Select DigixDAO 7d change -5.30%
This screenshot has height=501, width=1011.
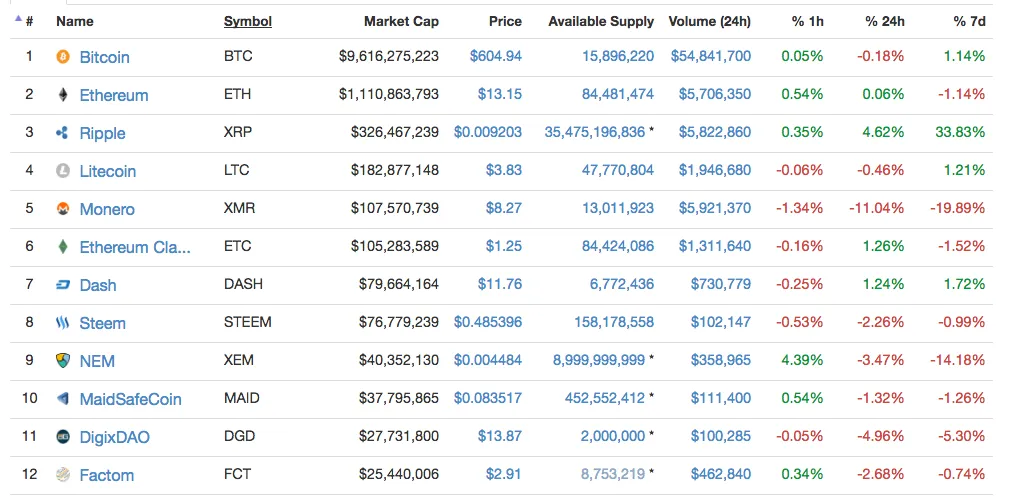pyautogui.click(x=962, y=436)
